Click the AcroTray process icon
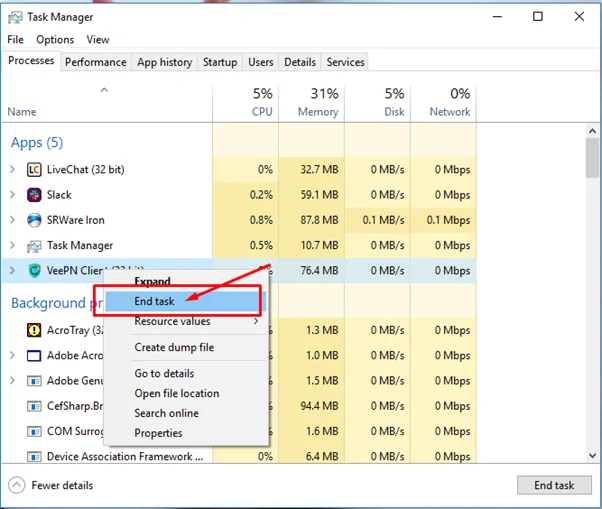This screenshot has width=602, height=509. (34, 330)
